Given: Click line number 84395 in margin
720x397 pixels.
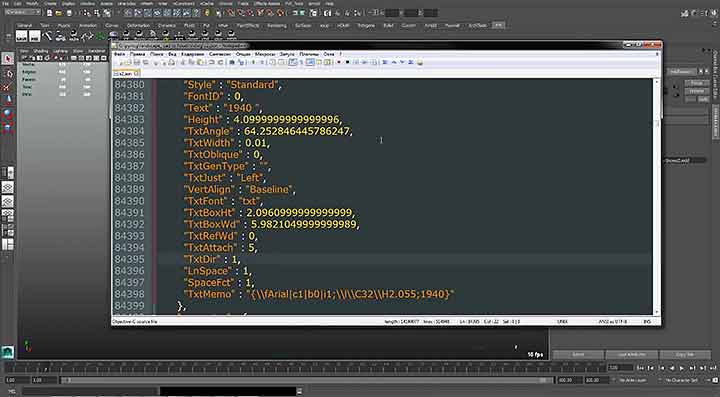Looking at the screenshot, I should point(129,259).
